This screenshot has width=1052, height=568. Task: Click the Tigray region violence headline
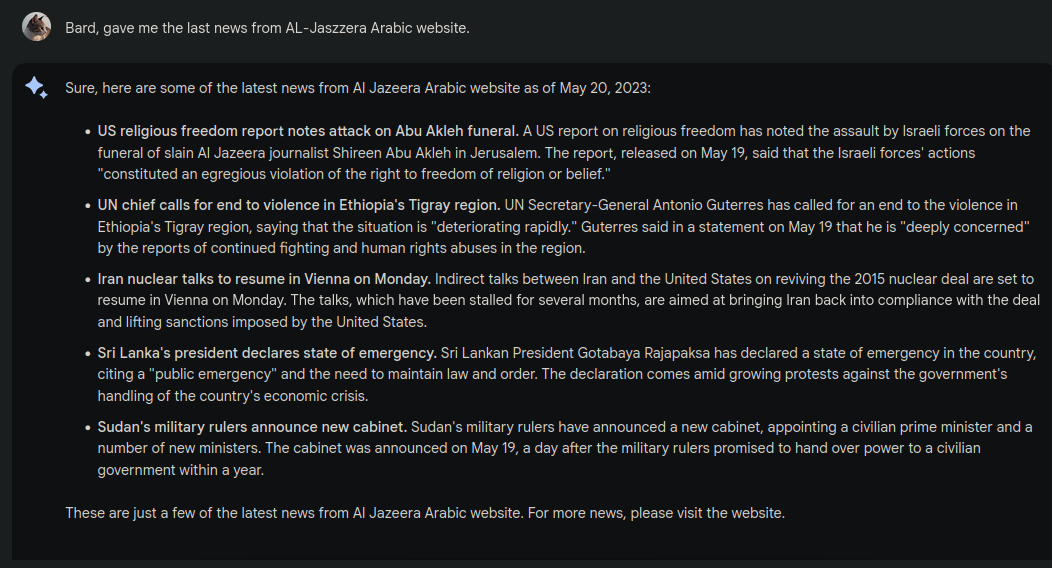(299, 205)
